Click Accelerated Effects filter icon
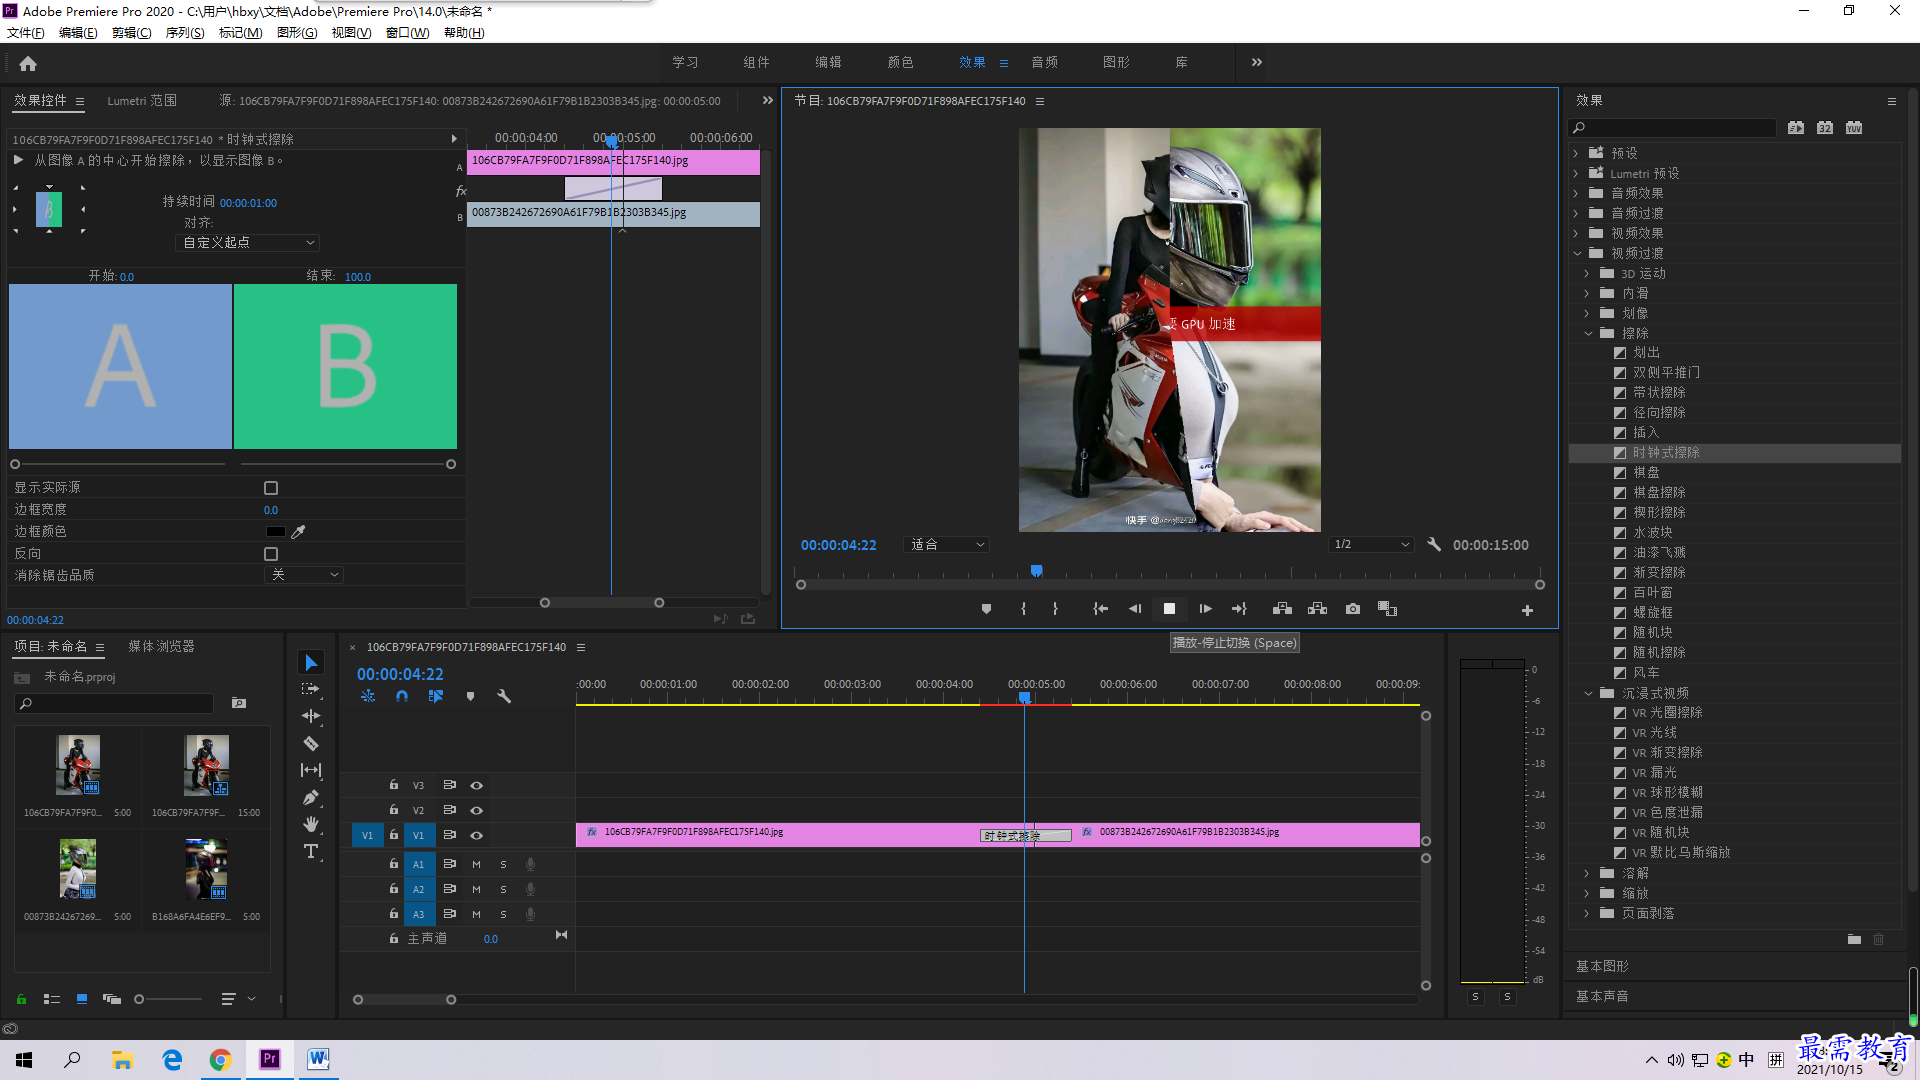Viewport: 1920px width, 1080px height. [x=1796, y=128]
